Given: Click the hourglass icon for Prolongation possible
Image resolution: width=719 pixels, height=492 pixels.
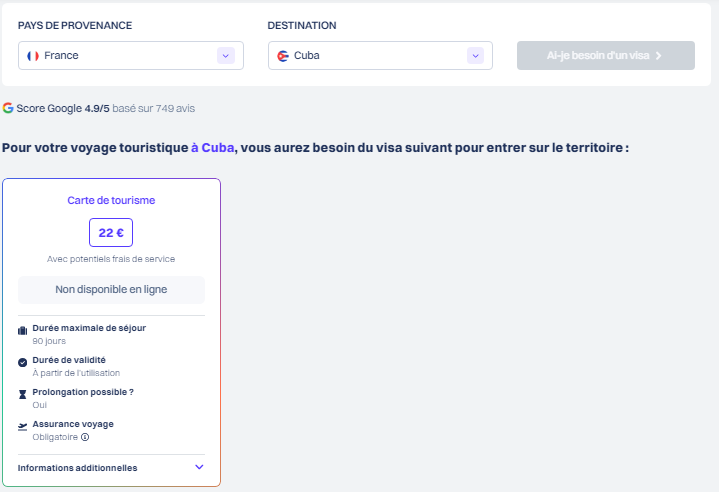Looking at the screenshot, I should coord(23,394).
